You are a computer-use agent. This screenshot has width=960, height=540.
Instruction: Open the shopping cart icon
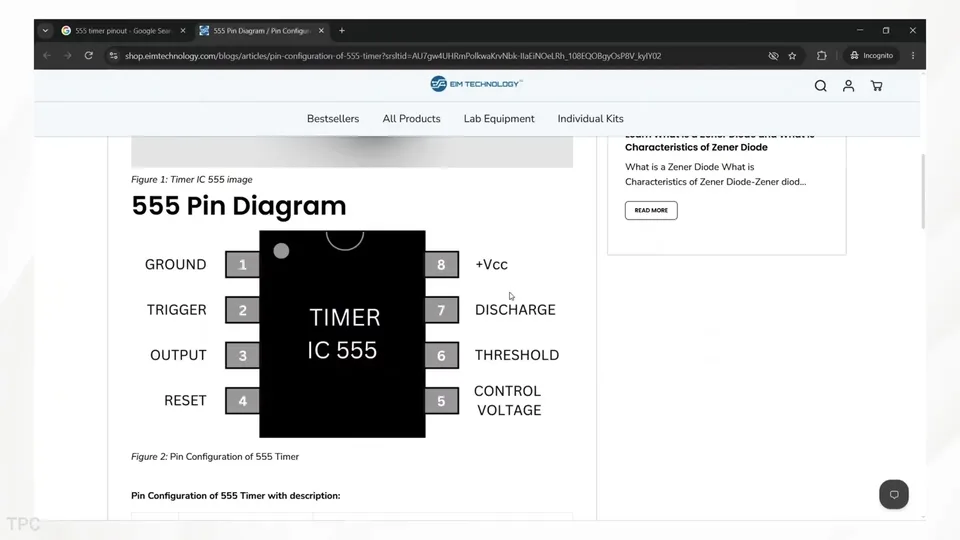[877, 86]
